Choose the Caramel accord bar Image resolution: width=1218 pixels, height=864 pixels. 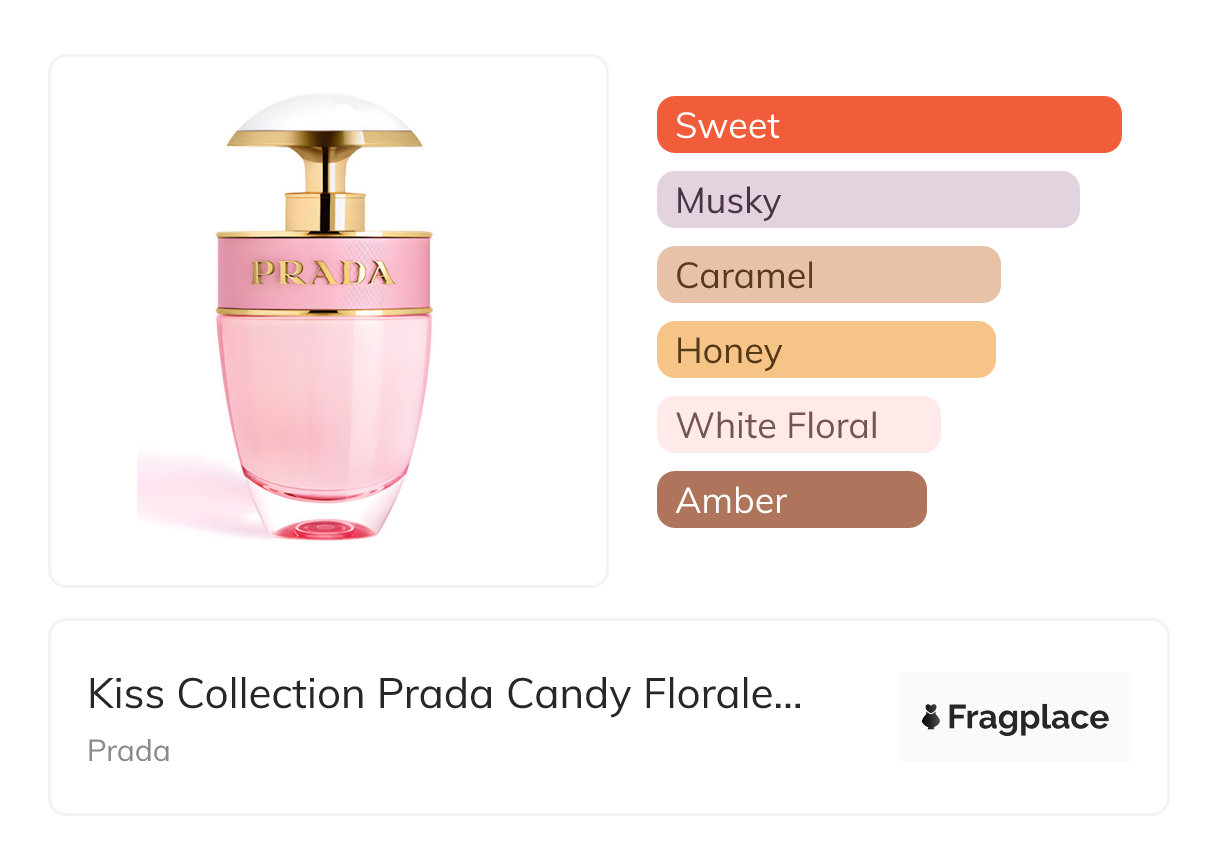tap(828, 275)
